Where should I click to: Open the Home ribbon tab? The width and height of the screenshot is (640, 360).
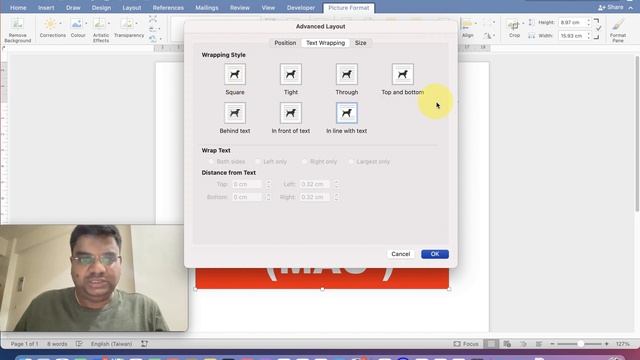point(18,8)
